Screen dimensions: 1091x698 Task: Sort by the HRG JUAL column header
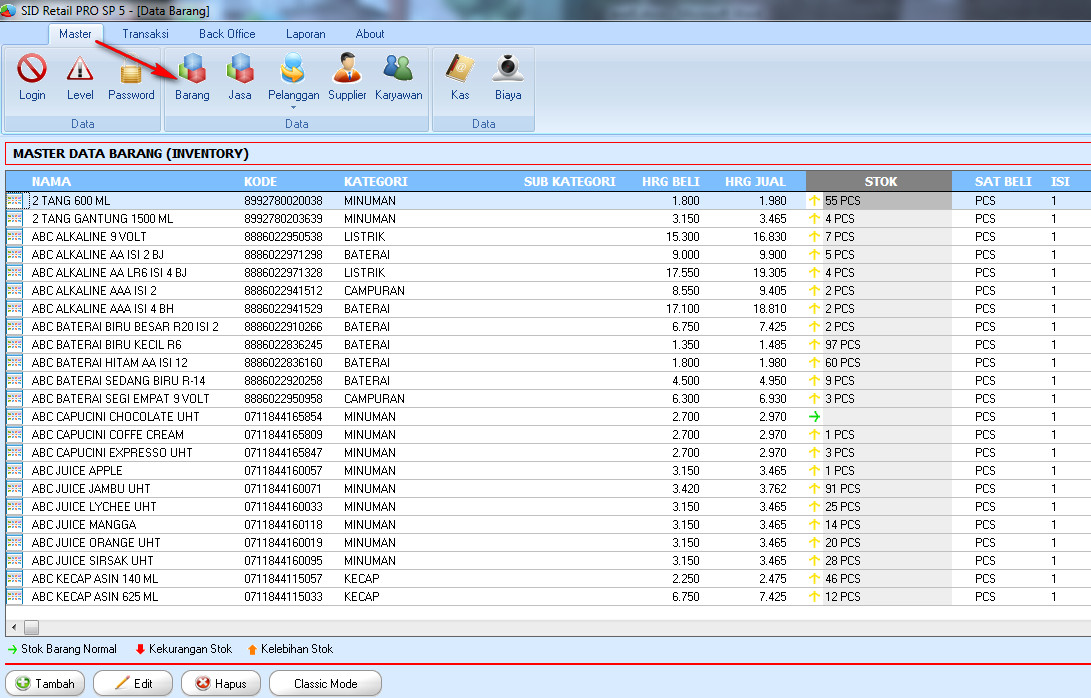pos(755,182)
